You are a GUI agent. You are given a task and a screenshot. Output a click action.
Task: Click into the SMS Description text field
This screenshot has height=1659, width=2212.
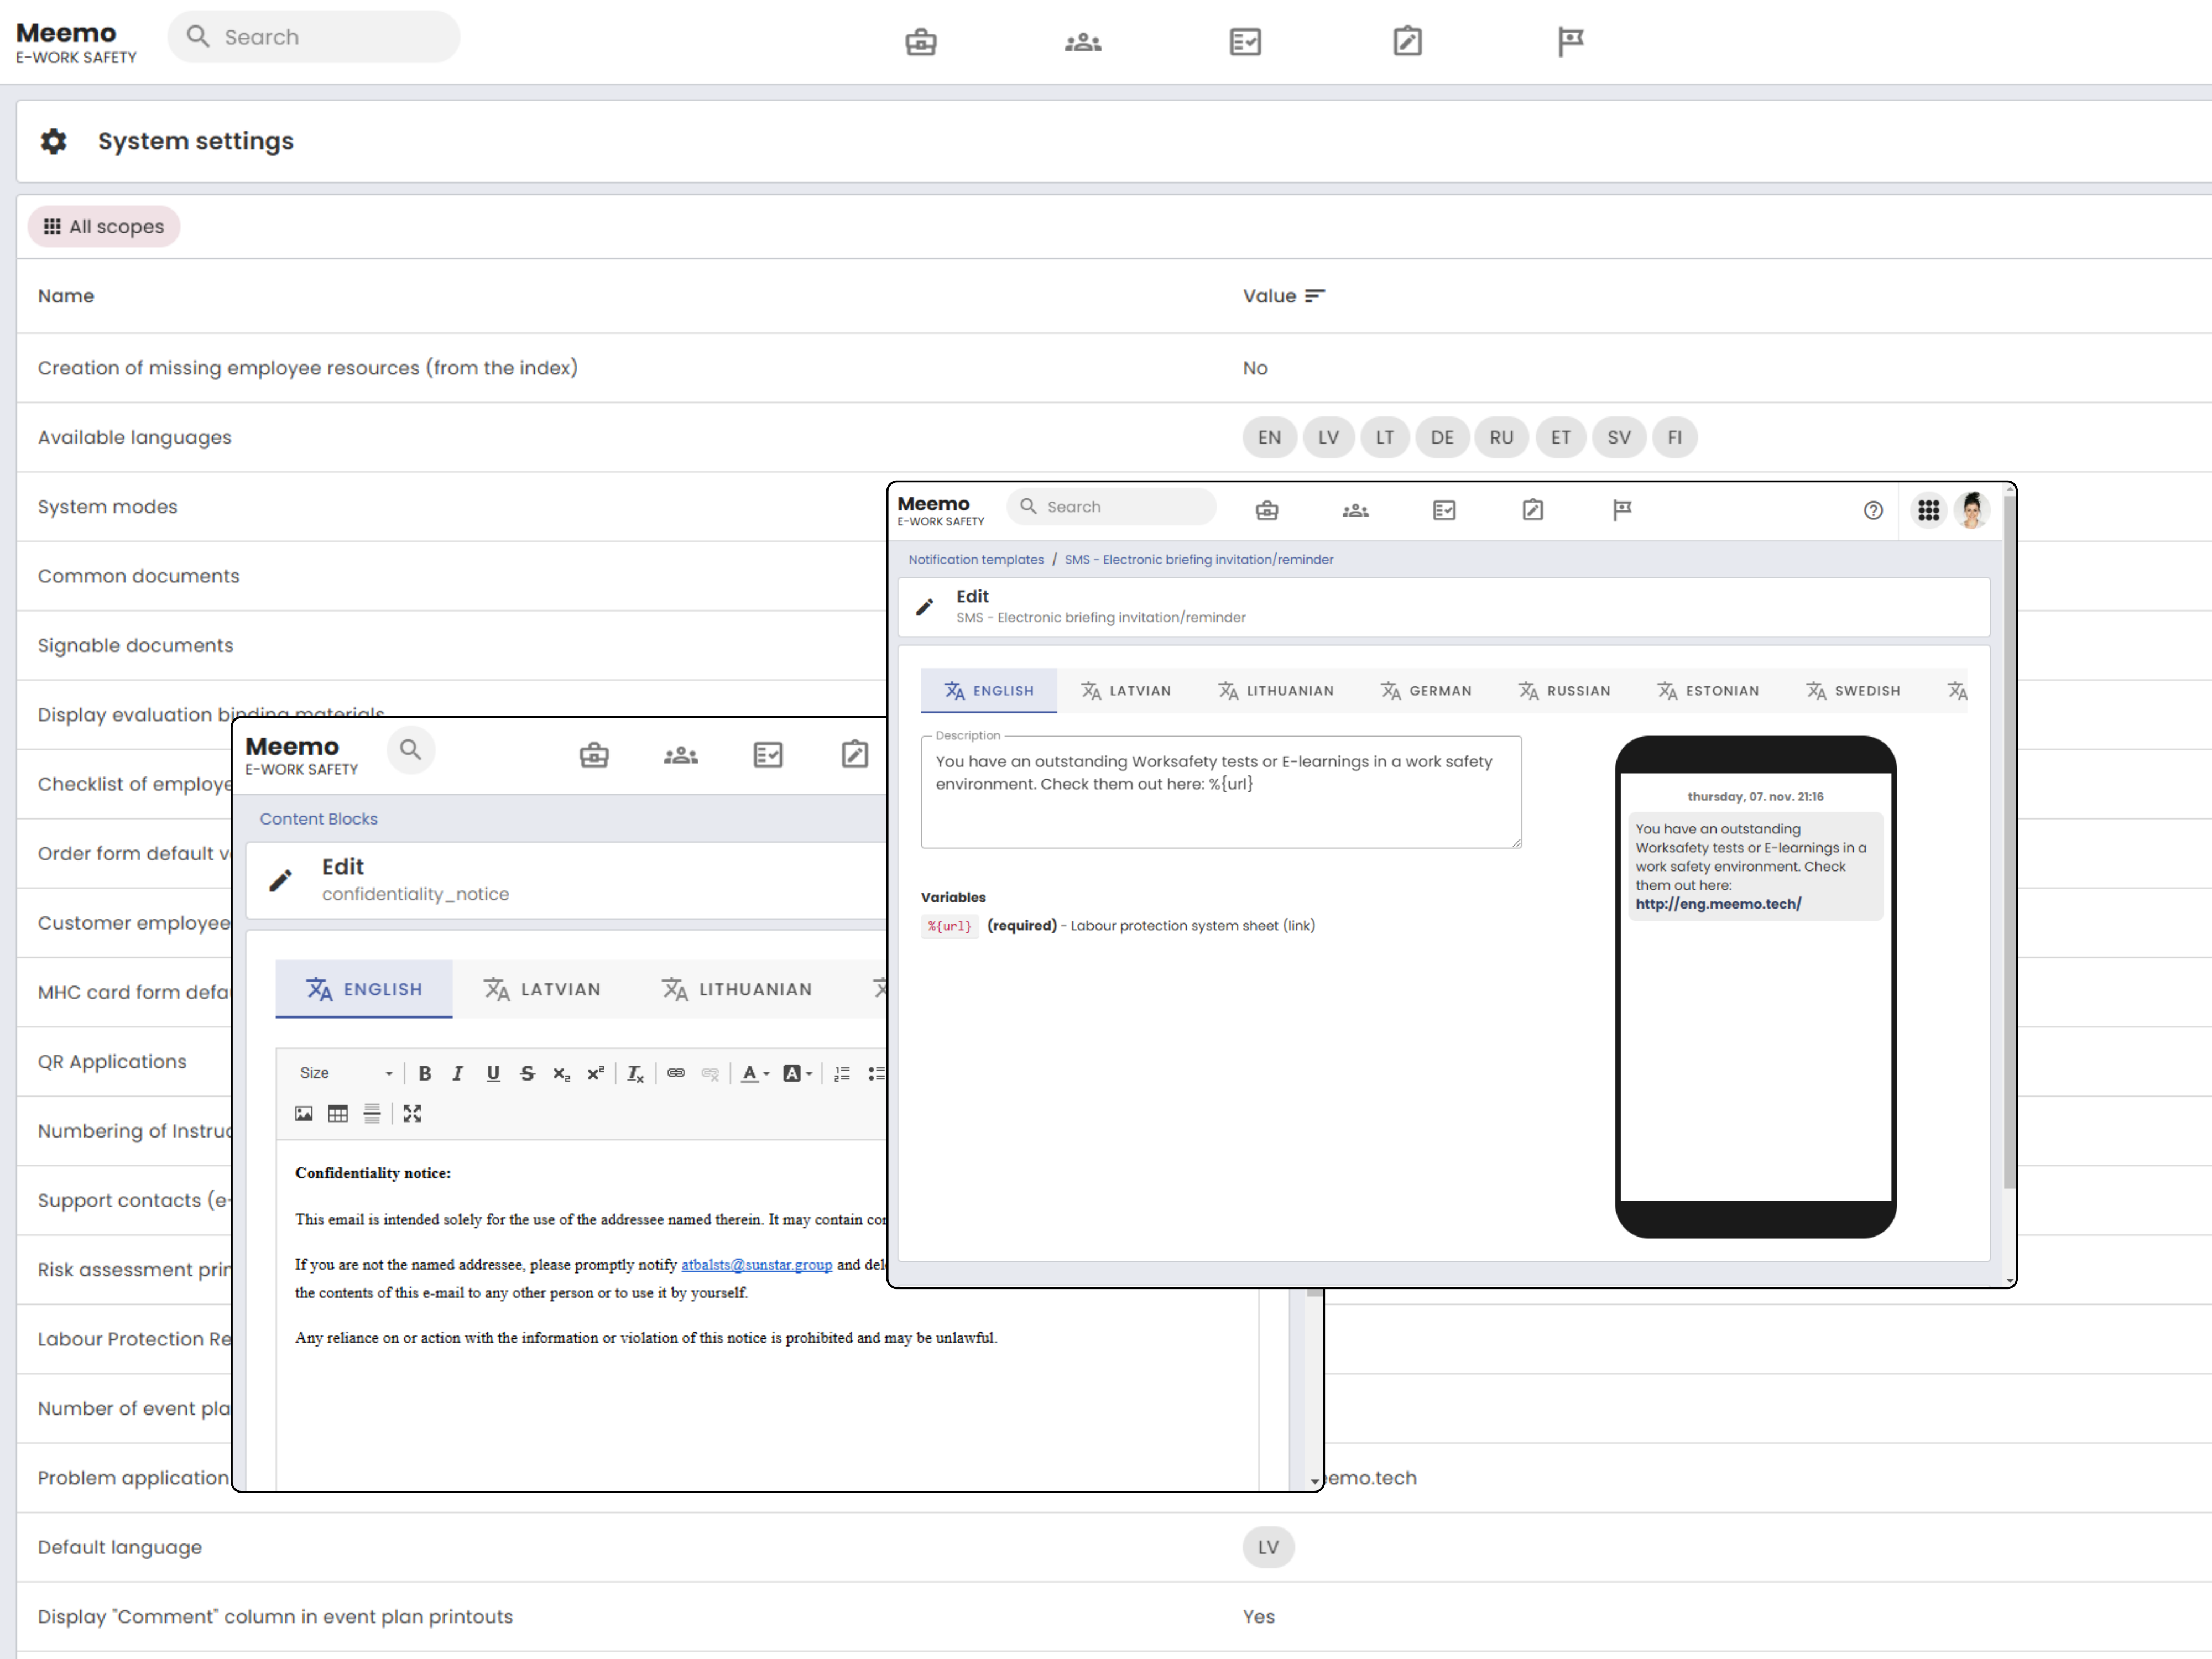coord(1220,792)
